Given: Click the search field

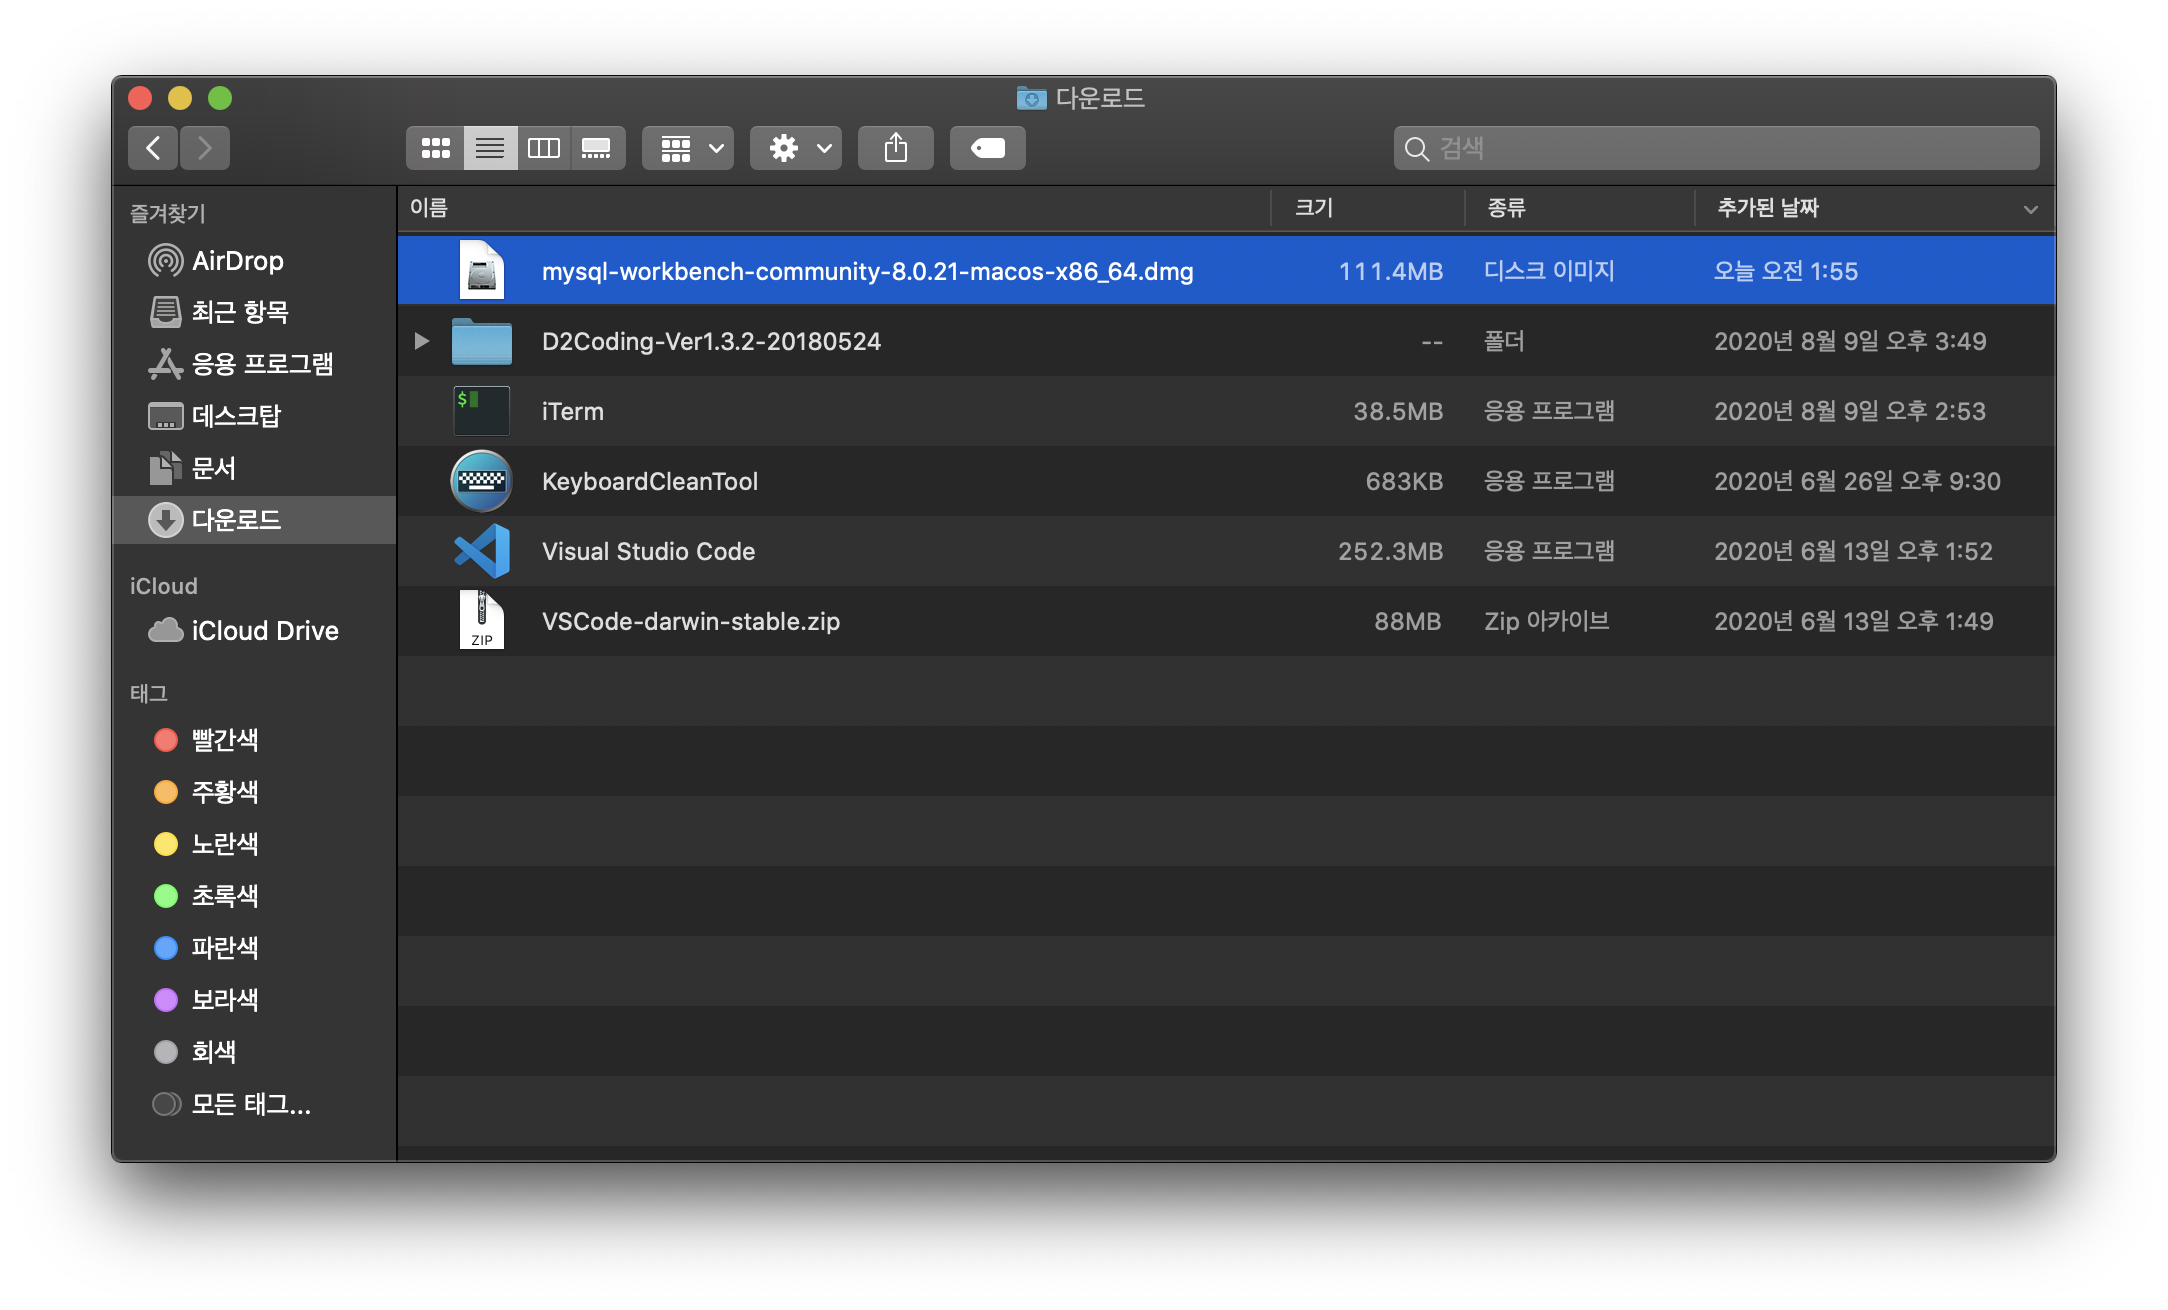Looking at the screenshot, I should [x=1716, y=148].
